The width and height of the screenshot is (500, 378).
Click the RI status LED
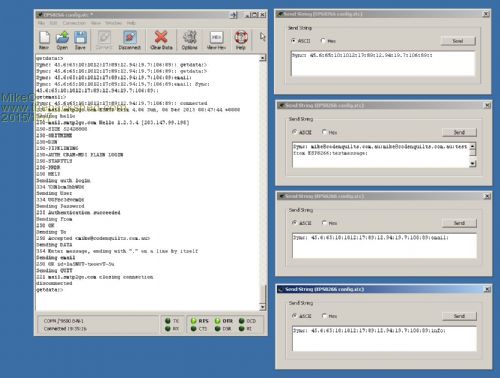coord(242,329)
